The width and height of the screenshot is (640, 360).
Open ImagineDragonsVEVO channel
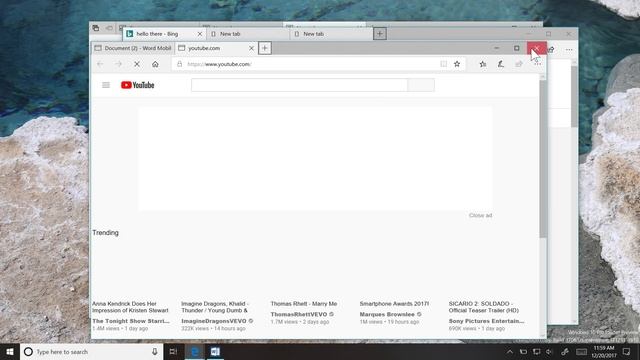coord(214,321)
